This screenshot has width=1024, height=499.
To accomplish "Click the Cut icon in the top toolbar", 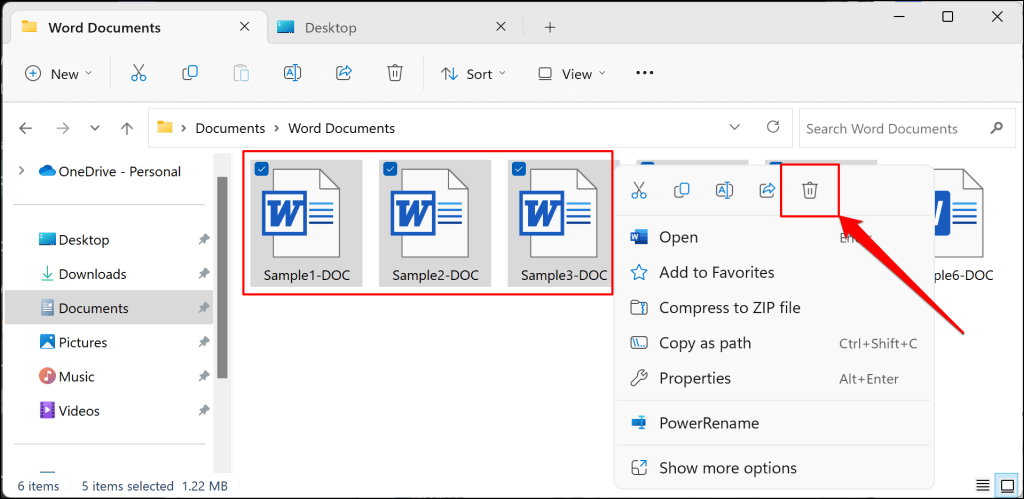I will (x=138, y=73).
